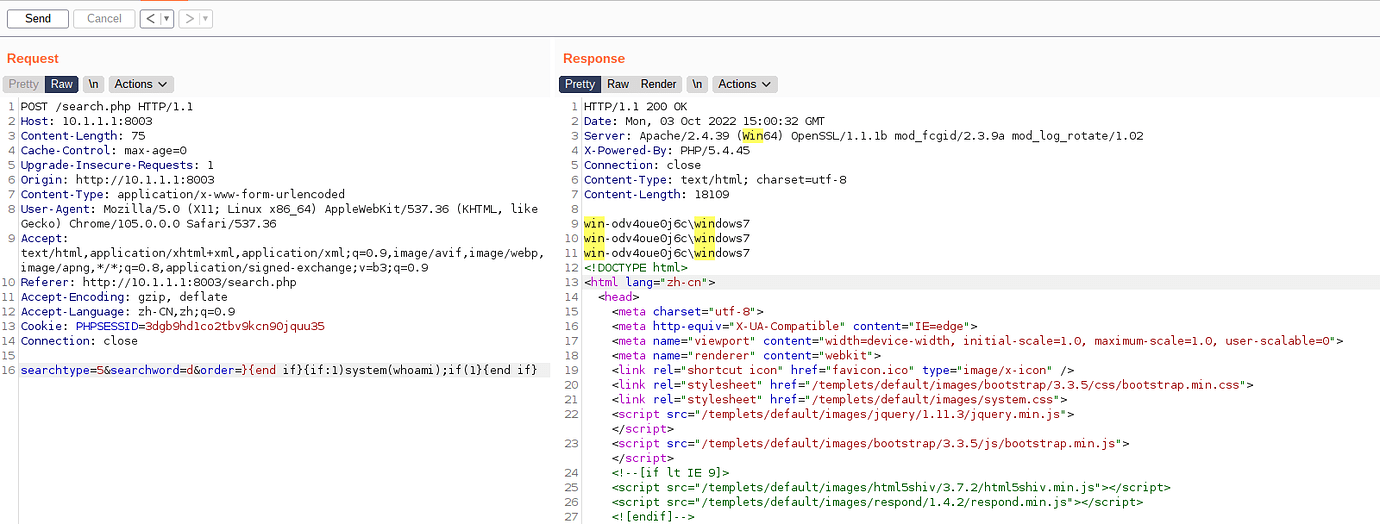Click the request Content-Type x-www-form-urlencoded header
The image size is (1380, 524).
pos(183,194)
